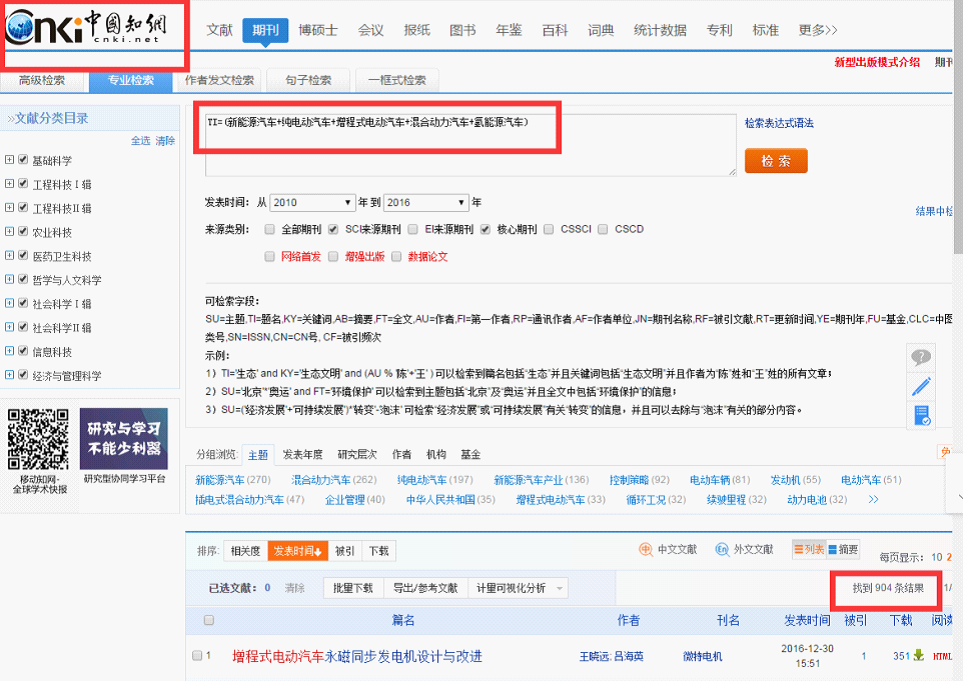This screenshot has height=684, width=967.
Task: Open the start year 2010 dropdown
Action: pos(310,202)
